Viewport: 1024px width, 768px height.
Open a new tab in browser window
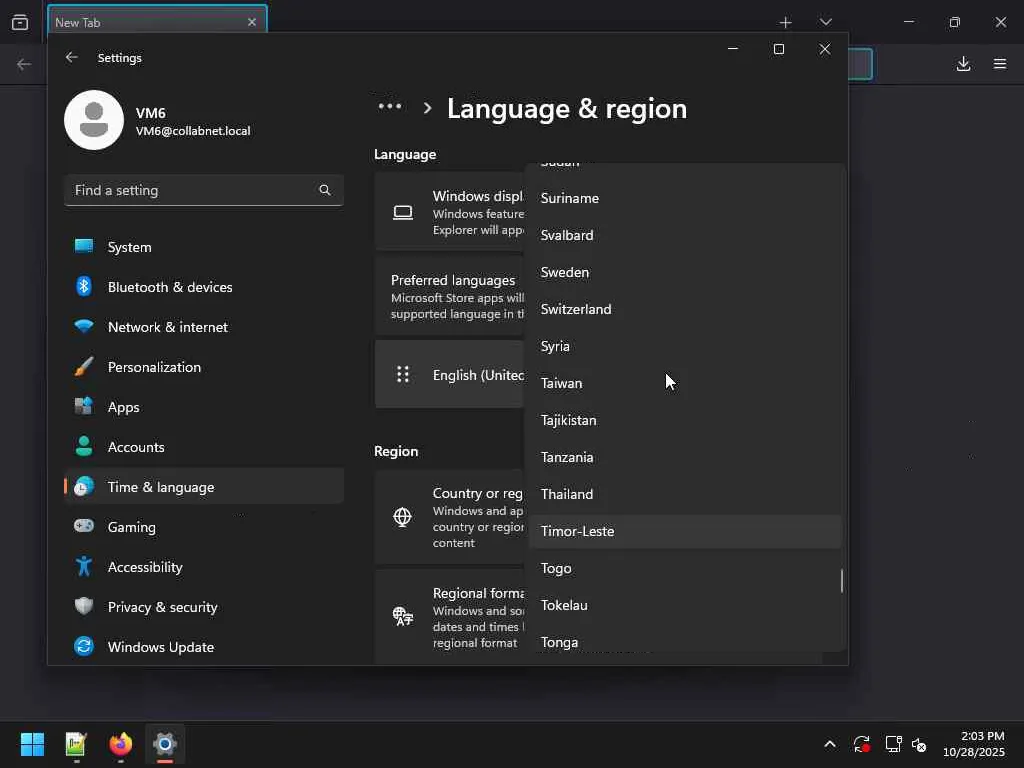pyautogui.click(x=786, y=22)
